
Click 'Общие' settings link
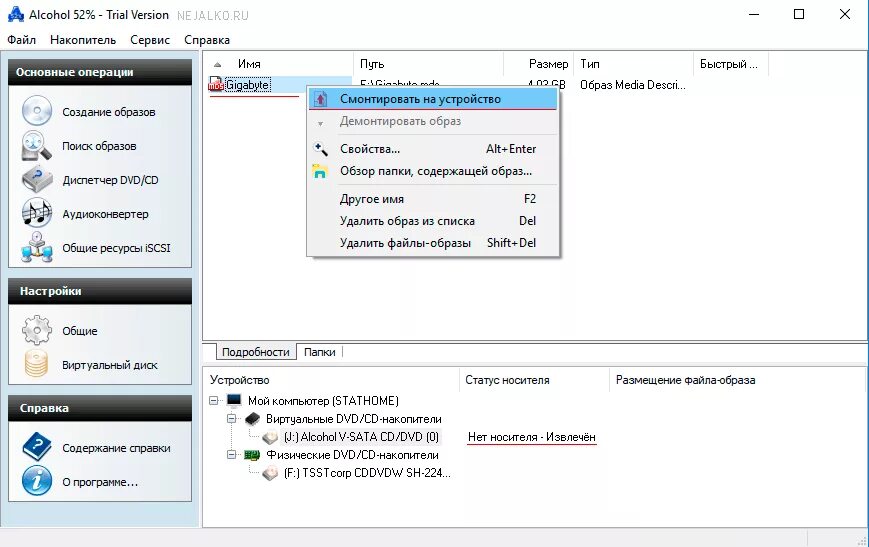pos(80,331)
